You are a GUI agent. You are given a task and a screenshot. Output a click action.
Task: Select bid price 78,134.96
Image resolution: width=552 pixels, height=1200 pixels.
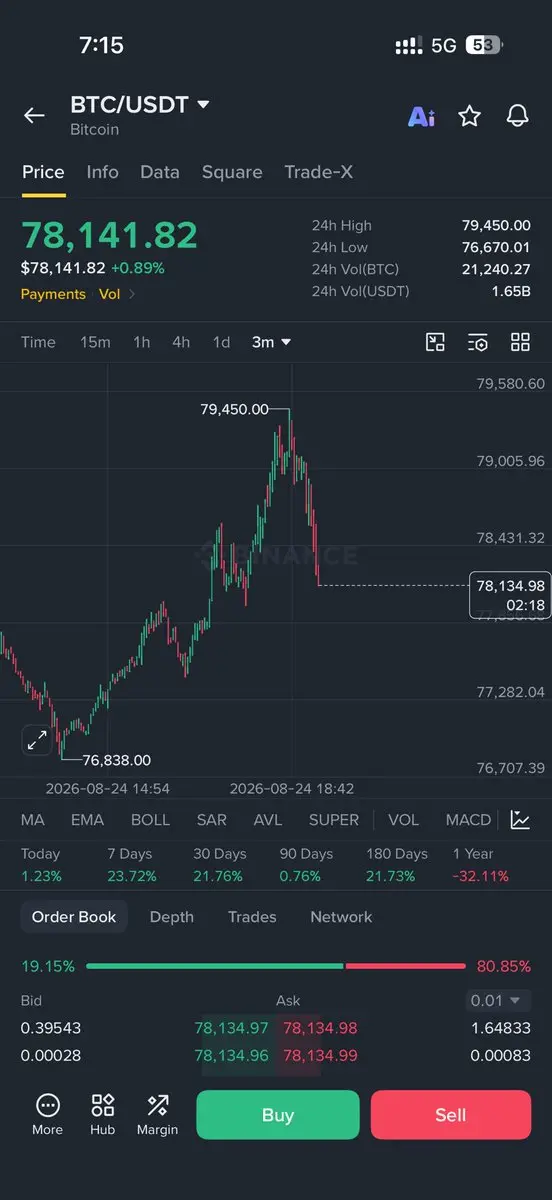[x=232, y=1055]
